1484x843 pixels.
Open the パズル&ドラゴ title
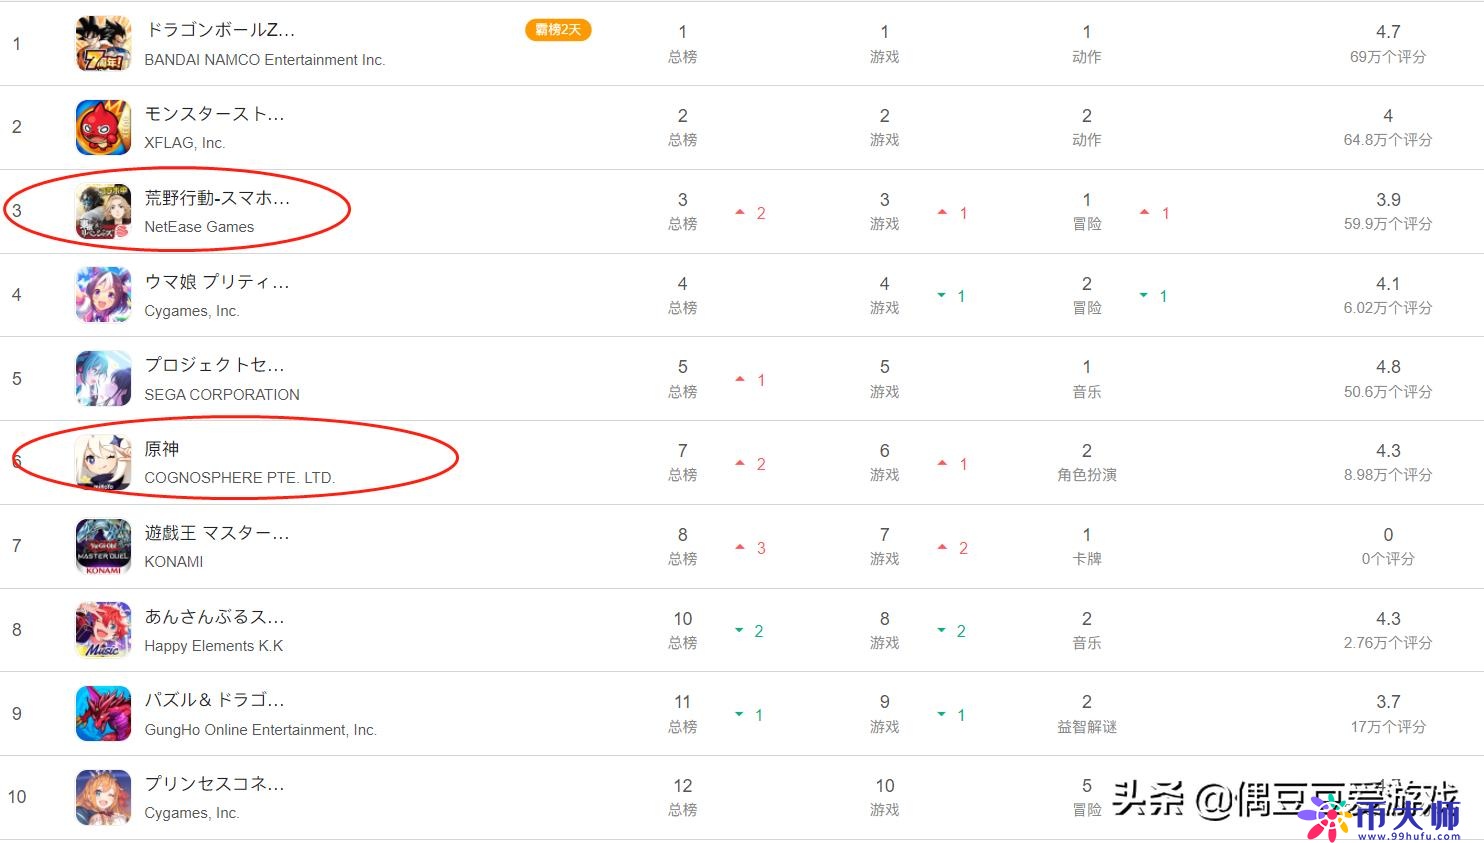215,700
